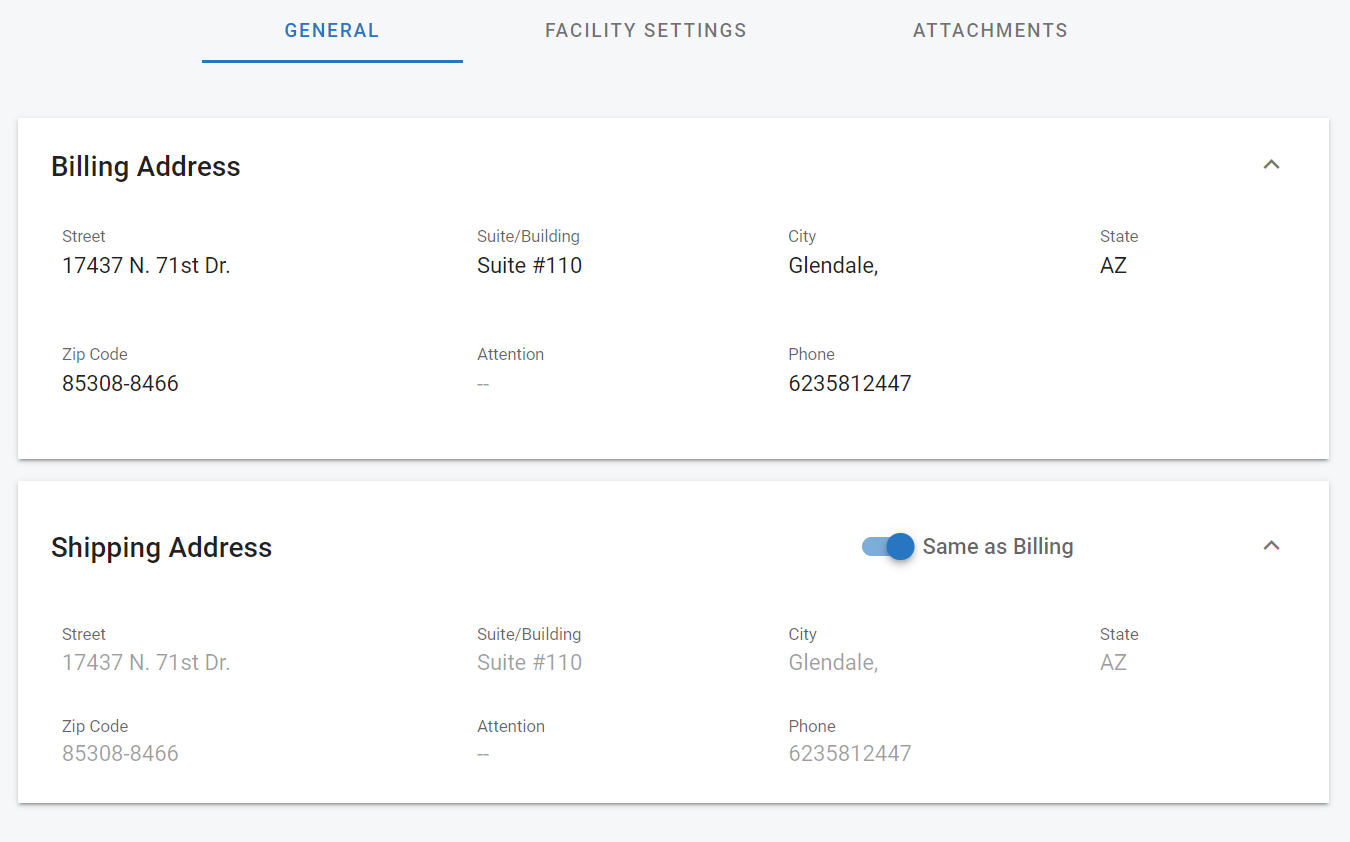Click the shipping City value Glendale
Screen dimensions: 1350x842
click(x=833, y=663)
